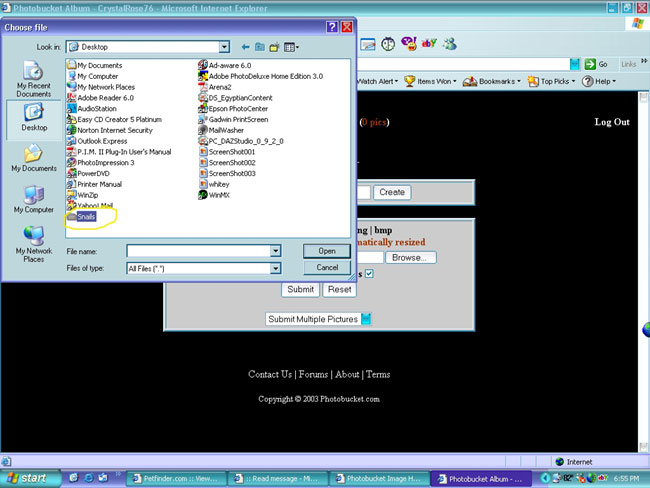
Task: Open My Network Places sidebar shortcut
Action: (33, 243)
